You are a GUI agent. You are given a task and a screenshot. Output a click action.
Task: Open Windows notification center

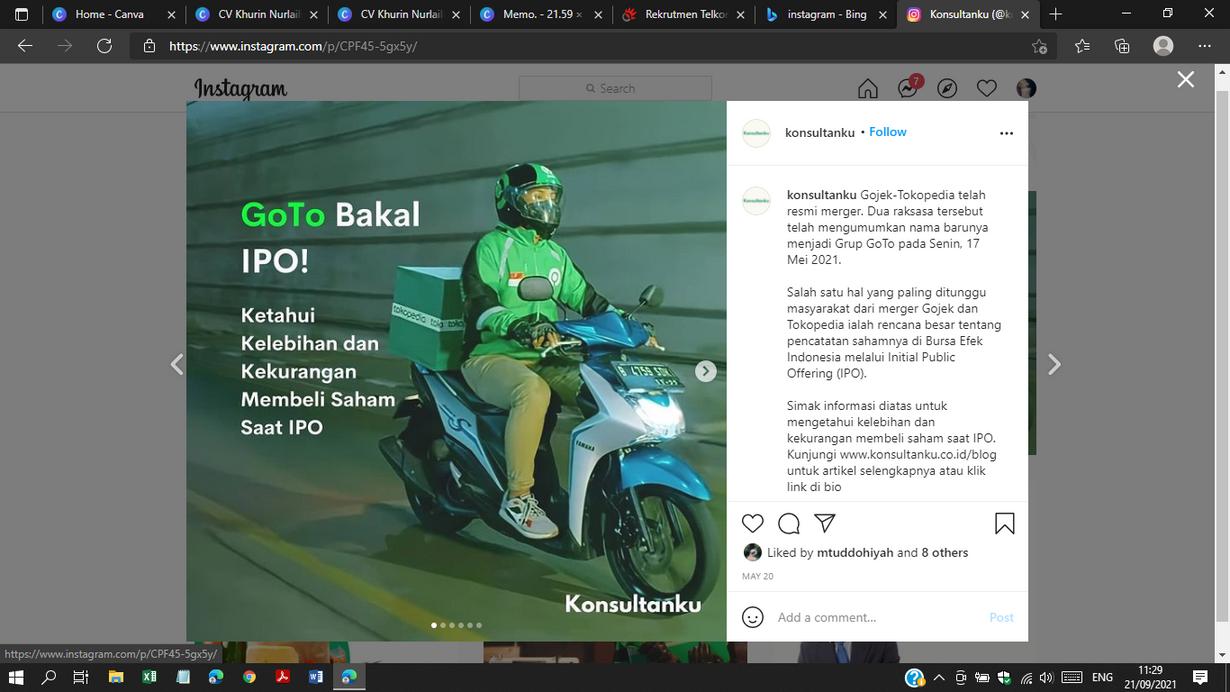tap(1201, 677)
